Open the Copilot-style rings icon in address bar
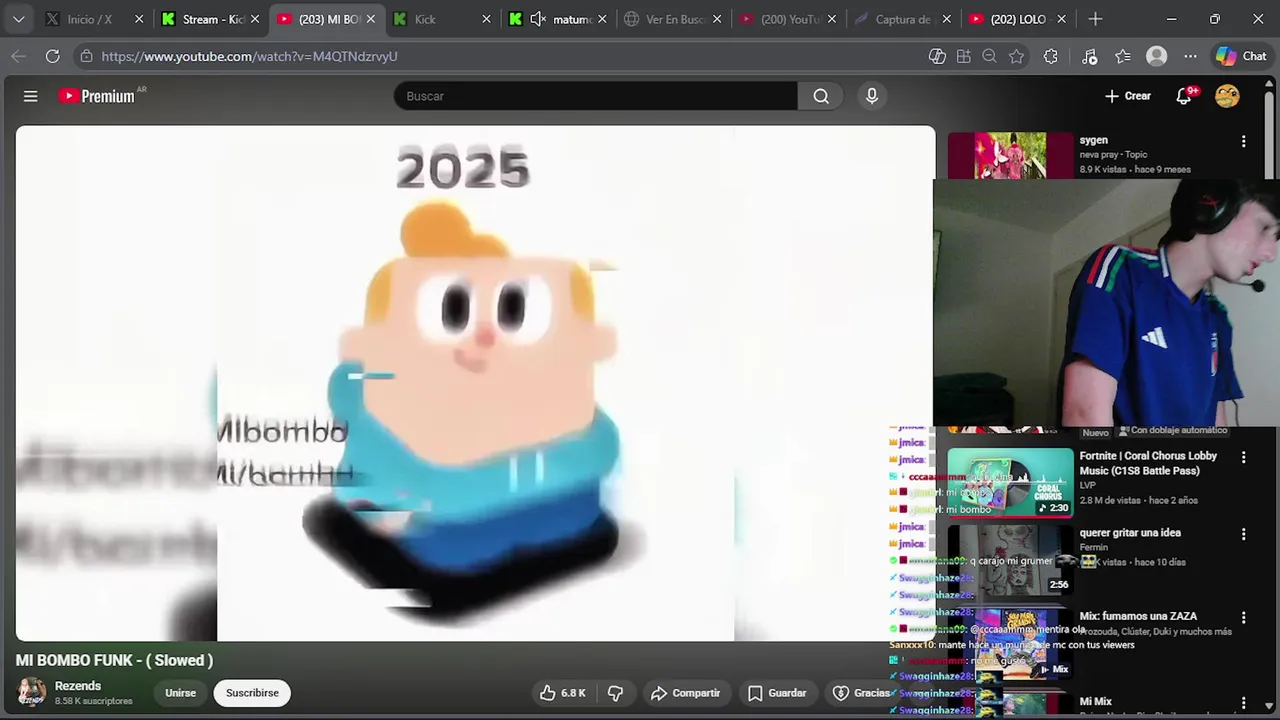The width and height of the screenshot is (1280, 720). tap(937, 56)
